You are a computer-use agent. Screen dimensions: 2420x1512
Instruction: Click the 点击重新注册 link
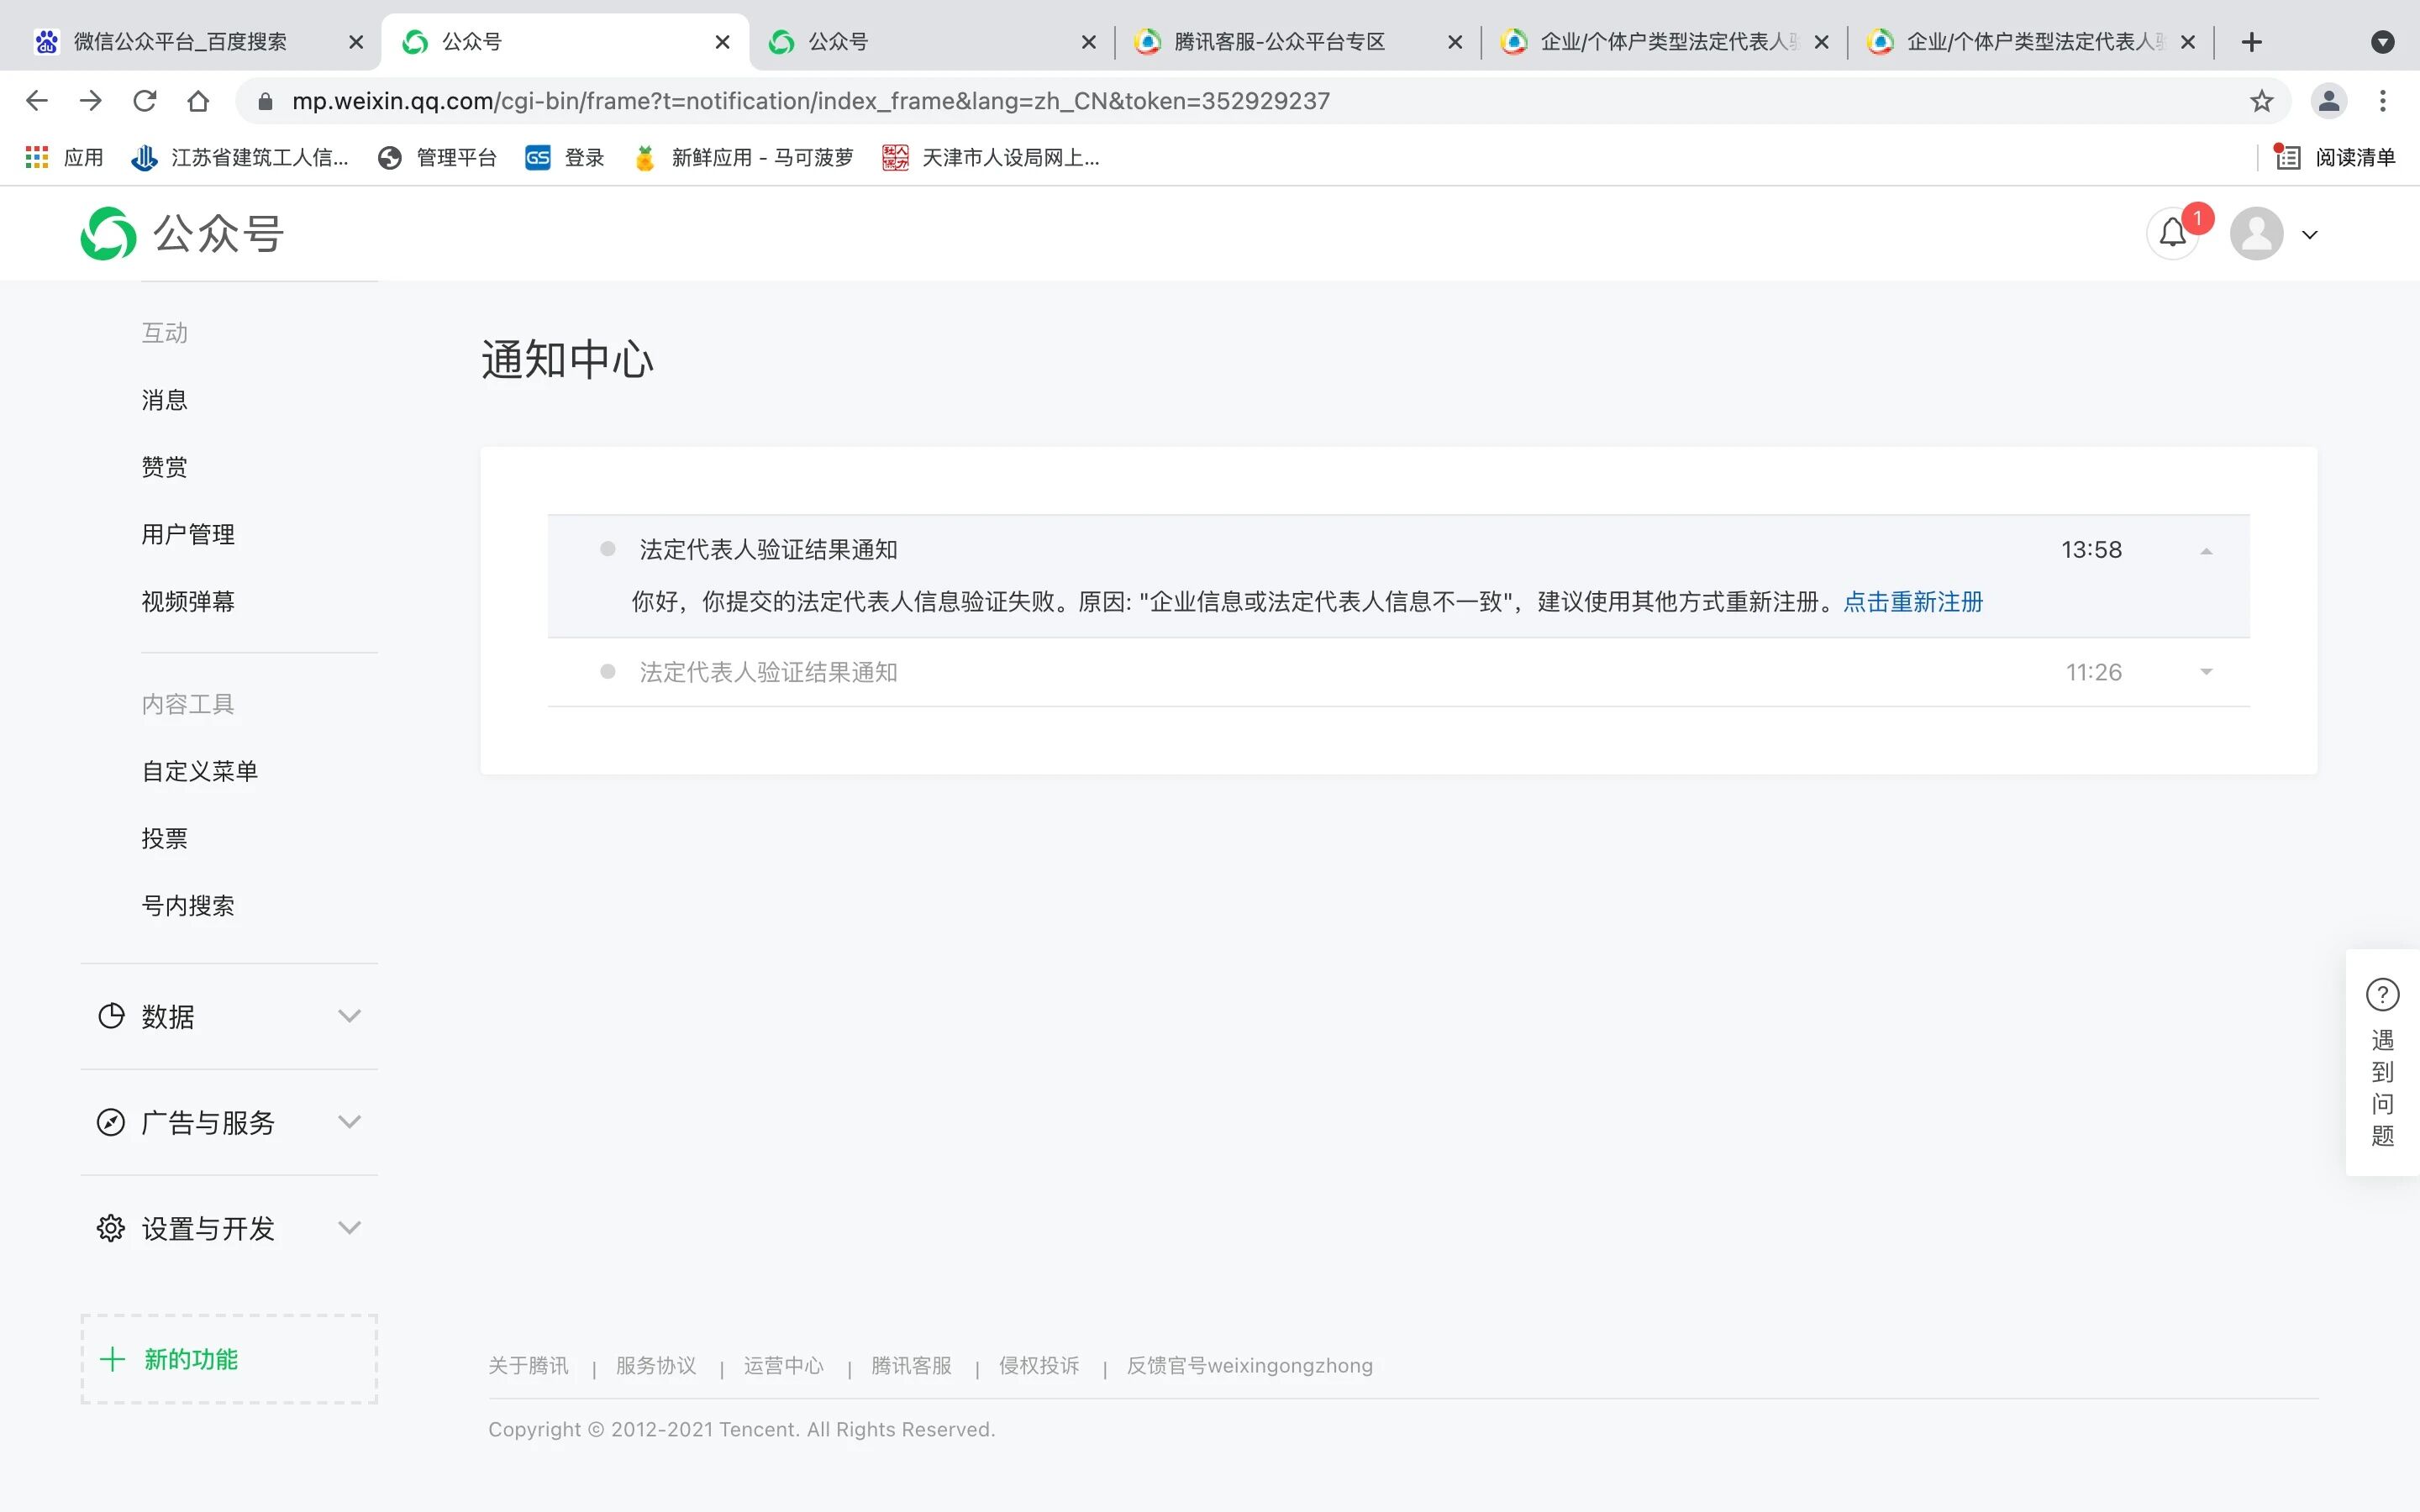[x=1912, y=602]
